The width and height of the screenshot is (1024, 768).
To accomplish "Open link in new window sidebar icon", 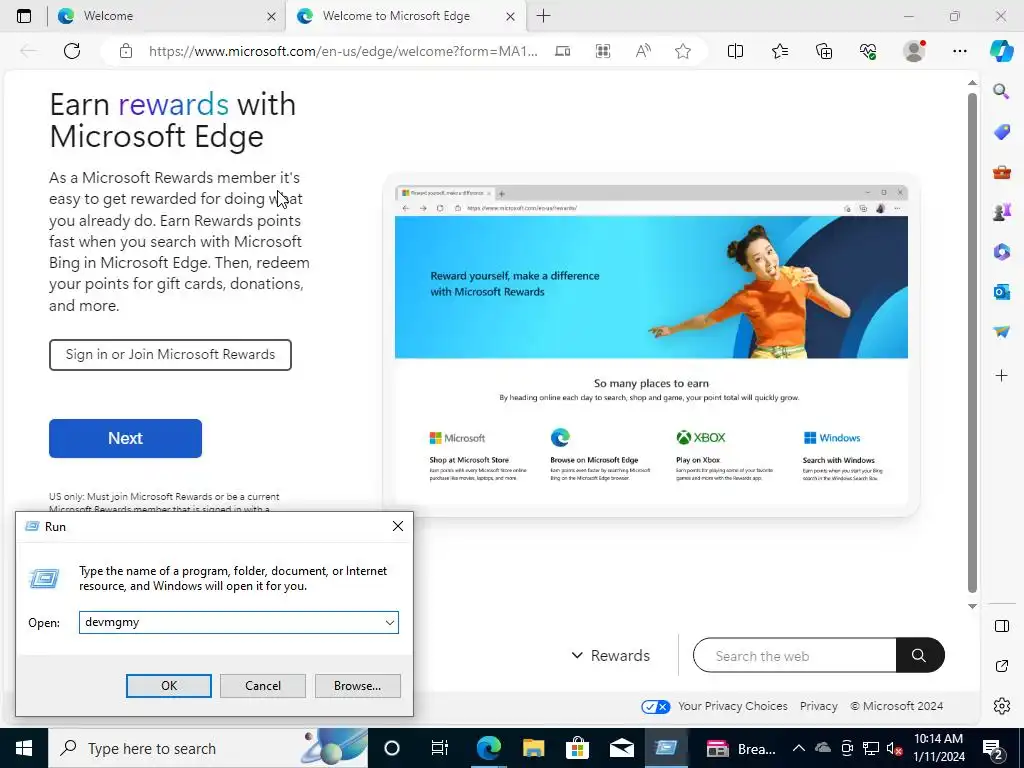I will tap(1002, 666).
